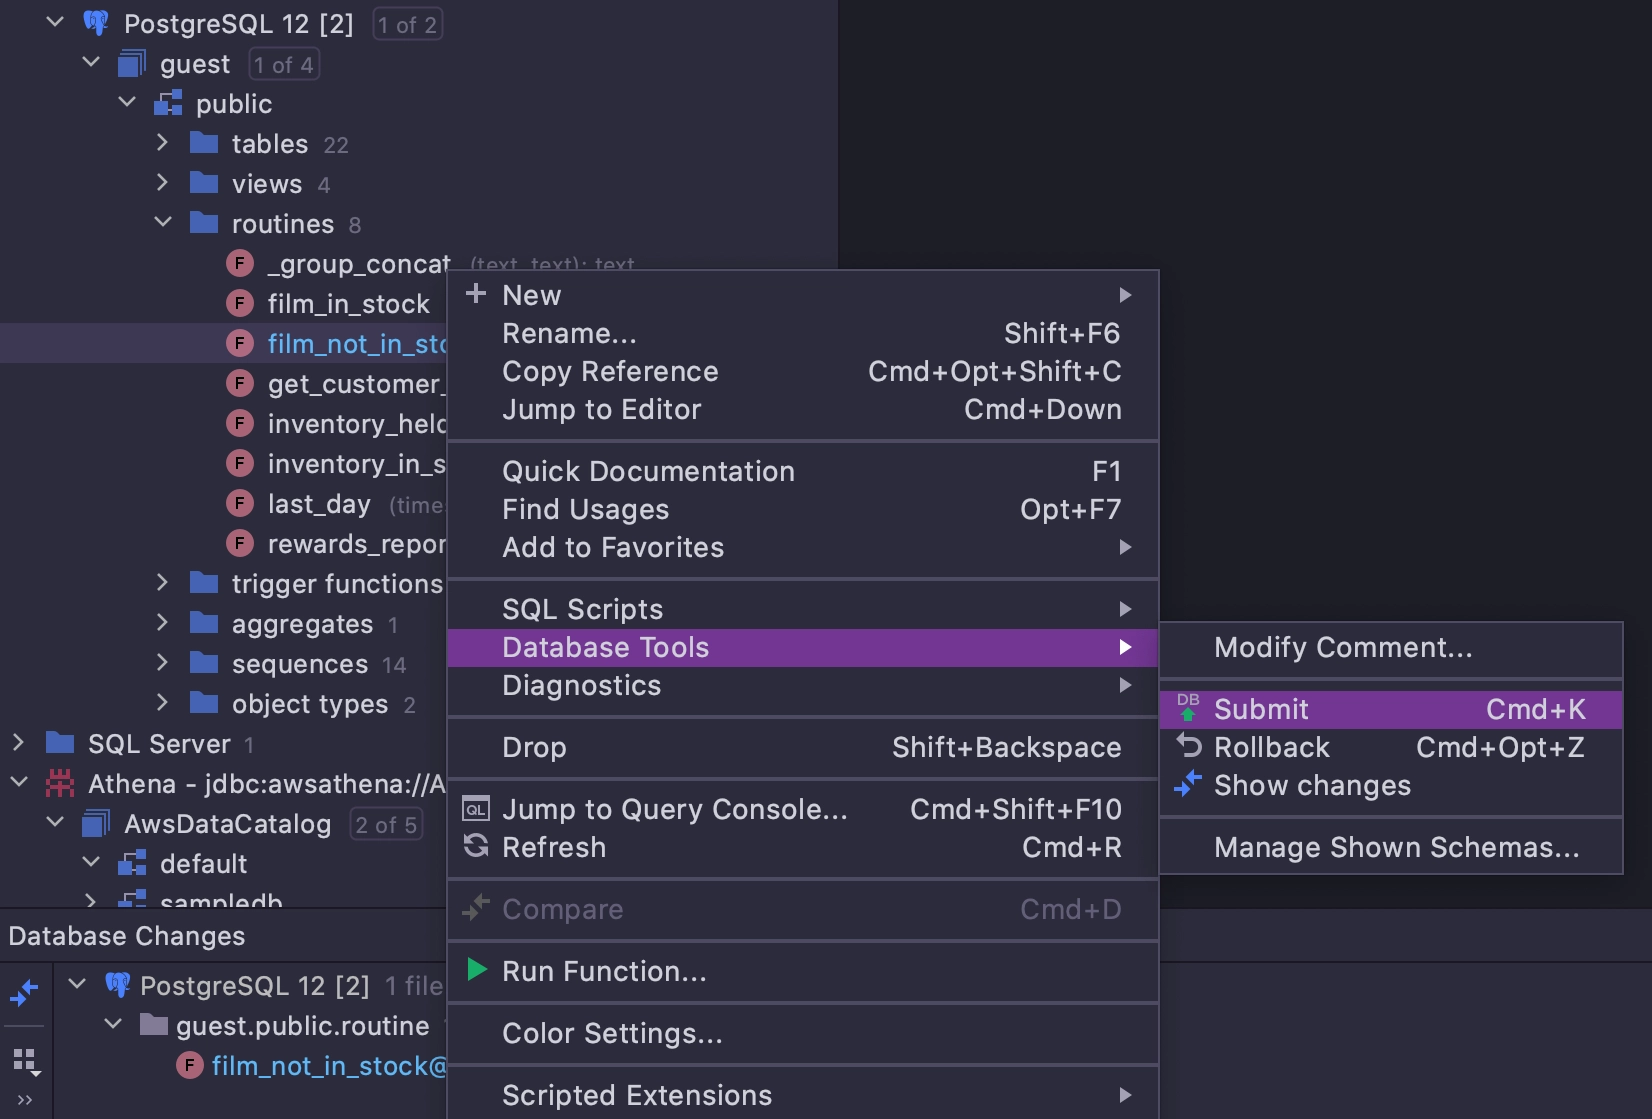1652x1119 pixels.
Task: Click the Submit DB upload icon
Action: pos(1188,708)
